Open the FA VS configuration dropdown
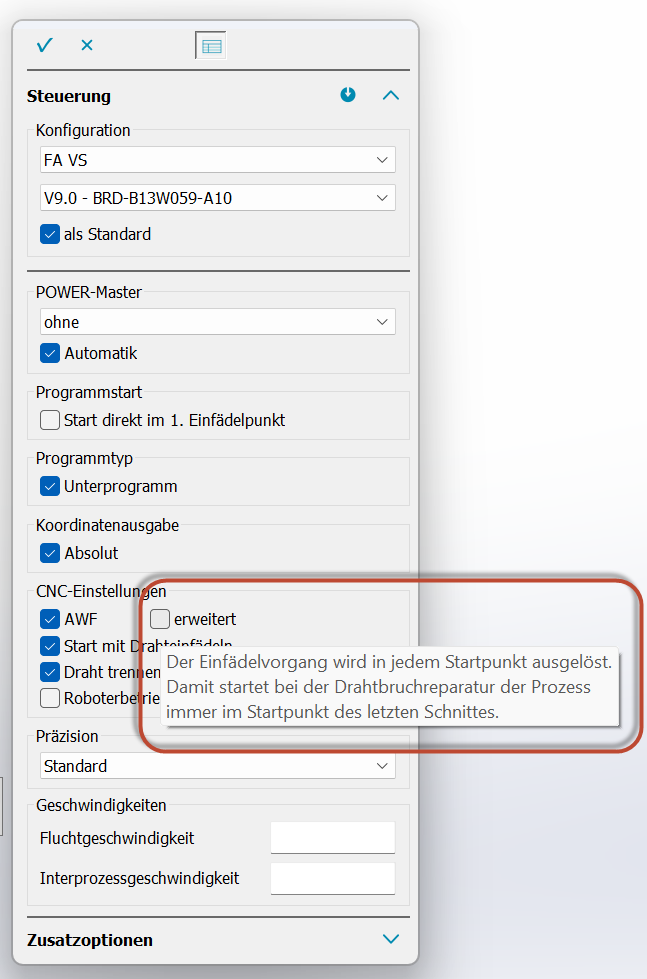647x979 pixels. (x=217, y=160)
